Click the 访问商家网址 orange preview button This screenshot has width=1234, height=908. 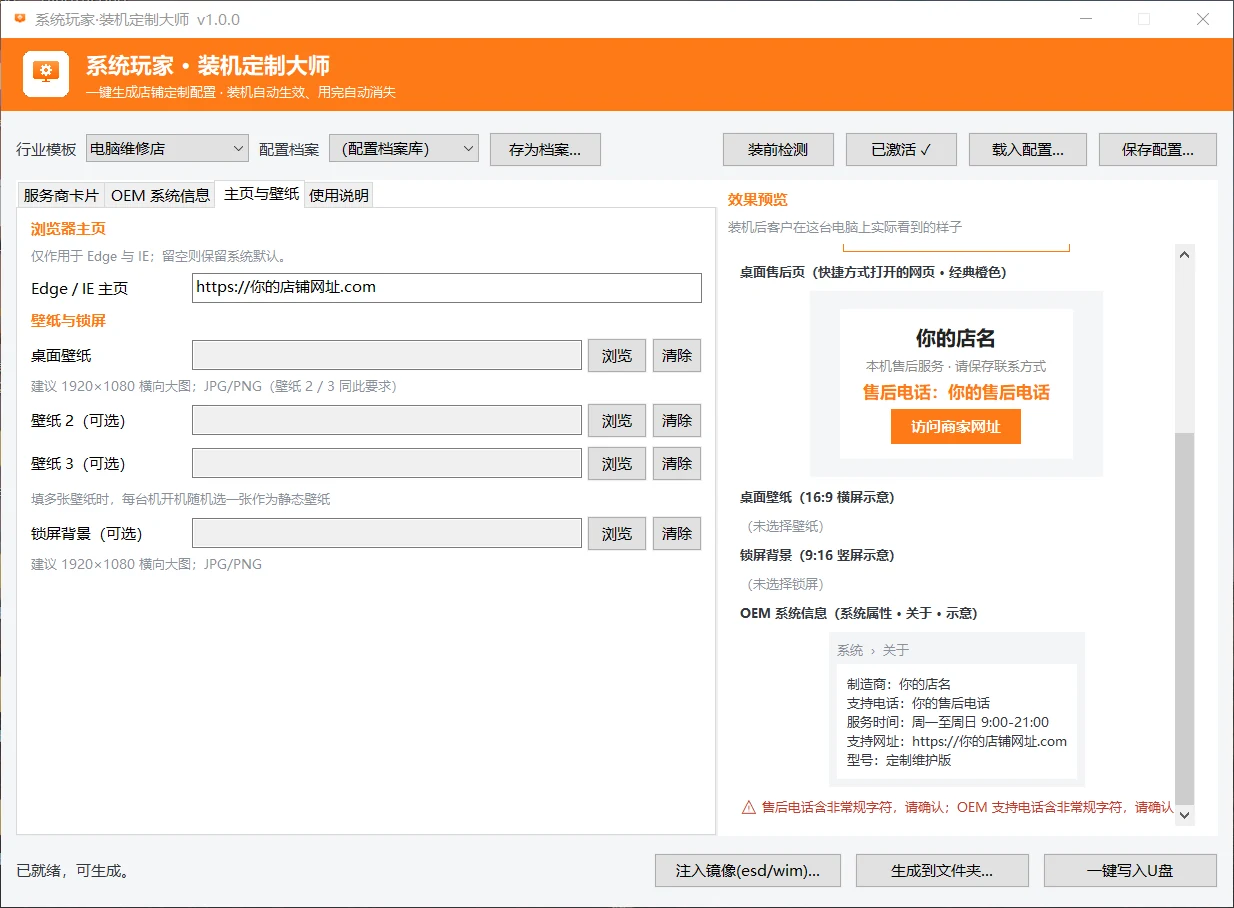[956, 427]
